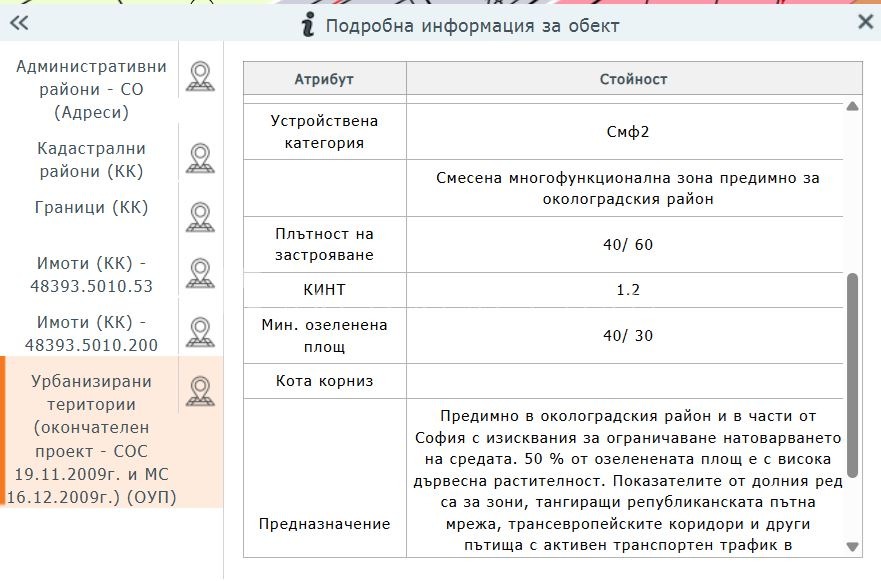881x581 pixels.
Task: Click the scrollbar thumb of the attribute table
Action: [x=853, y=370]
